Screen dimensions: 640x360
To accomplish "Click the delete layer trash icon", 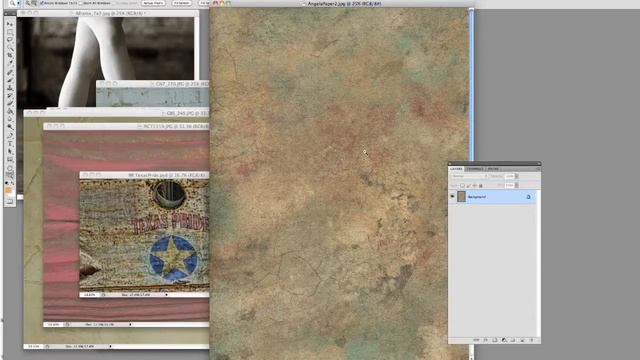I will click(x=532, y=340).
